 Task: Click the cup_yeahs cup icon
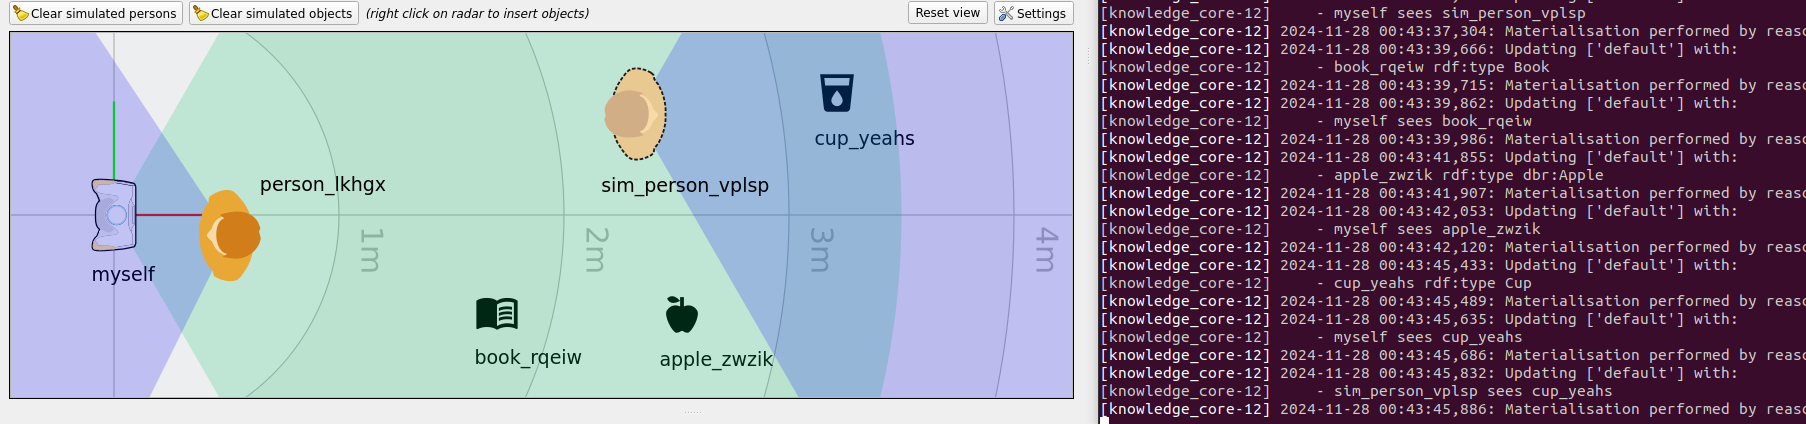pos(836,93)
